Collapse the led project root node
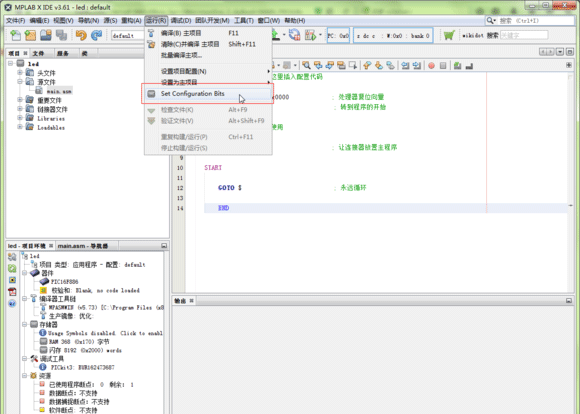Screen dimensions: 580x414 [x=10, y=64]
